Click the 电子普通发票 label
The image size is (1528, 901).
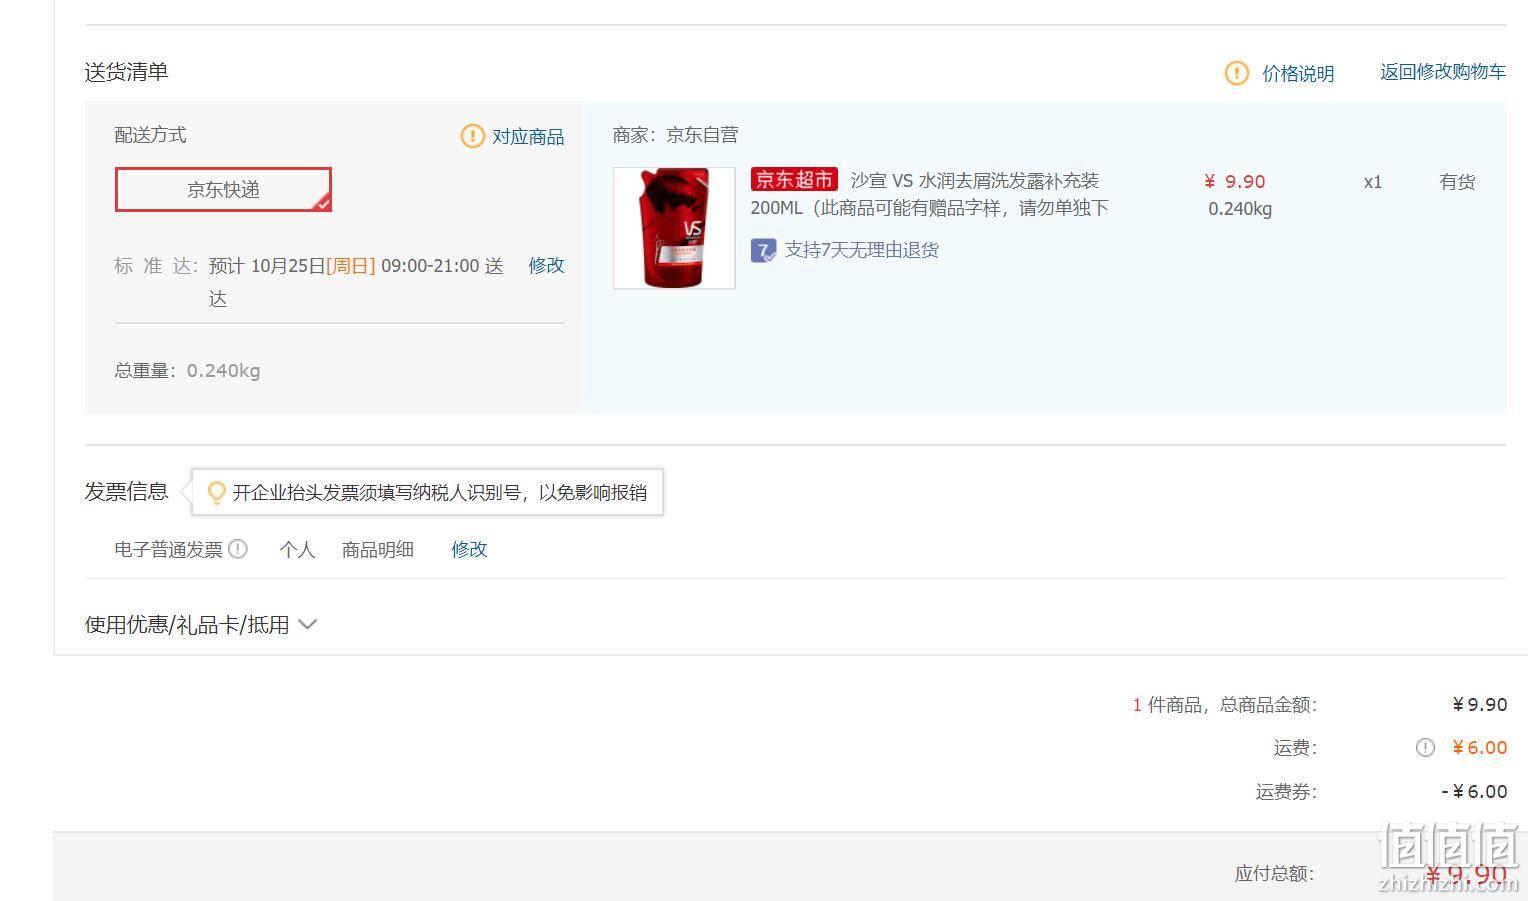click(168, 549)
